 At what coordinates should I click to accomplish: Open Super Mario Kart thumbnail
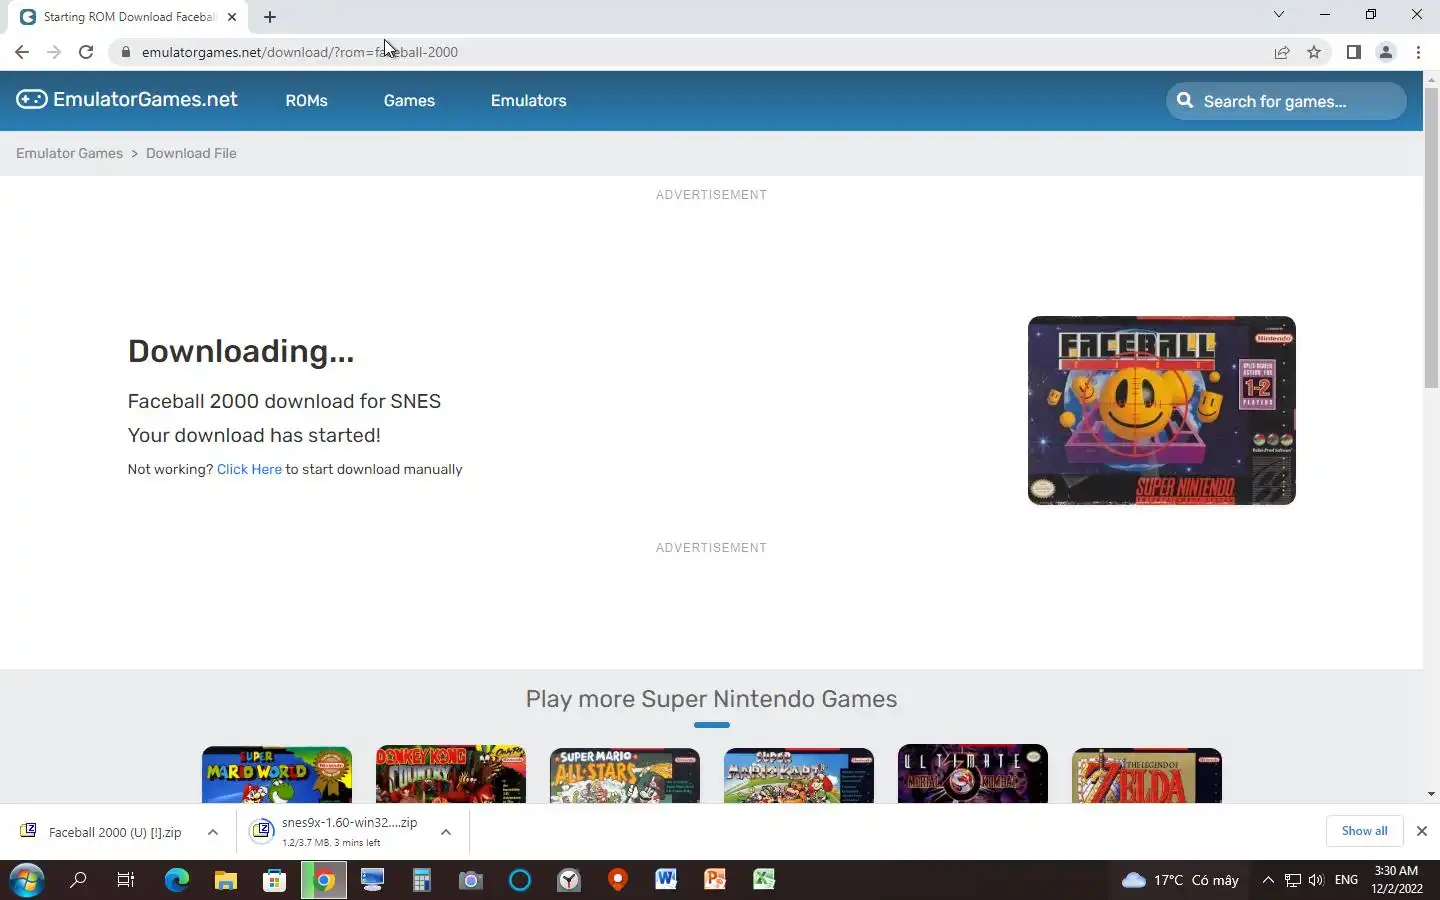799,774
